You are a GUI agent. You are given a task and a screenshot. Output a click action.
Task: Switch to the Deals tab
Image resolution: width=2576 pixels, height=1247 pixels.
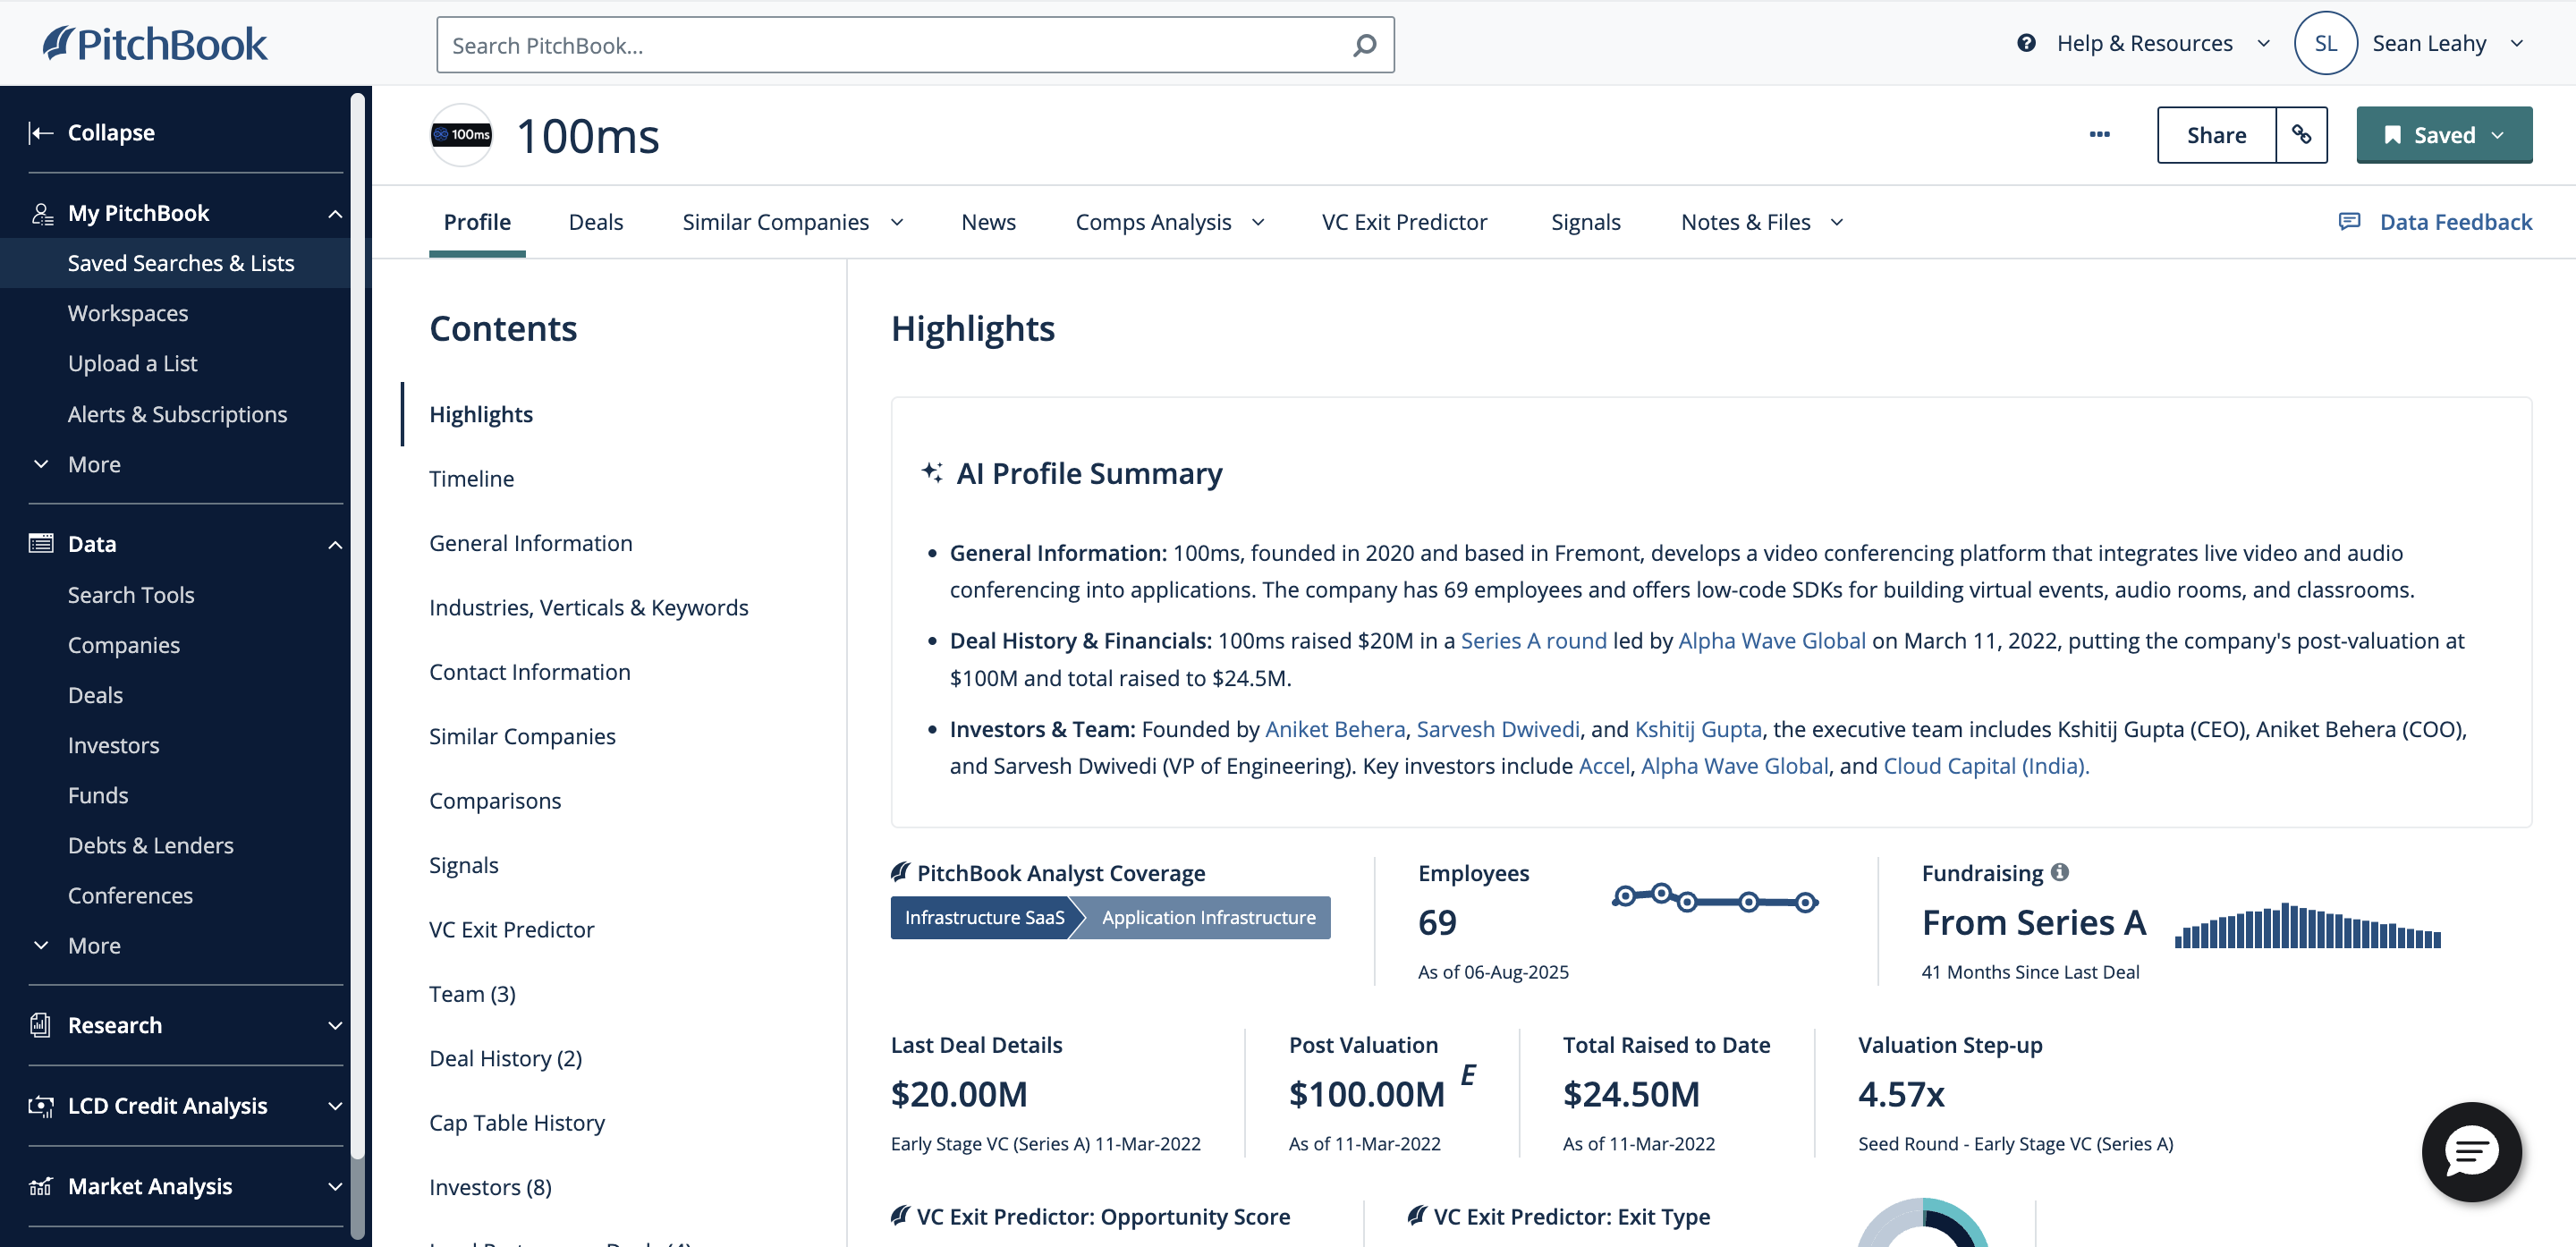click(595, 222)
